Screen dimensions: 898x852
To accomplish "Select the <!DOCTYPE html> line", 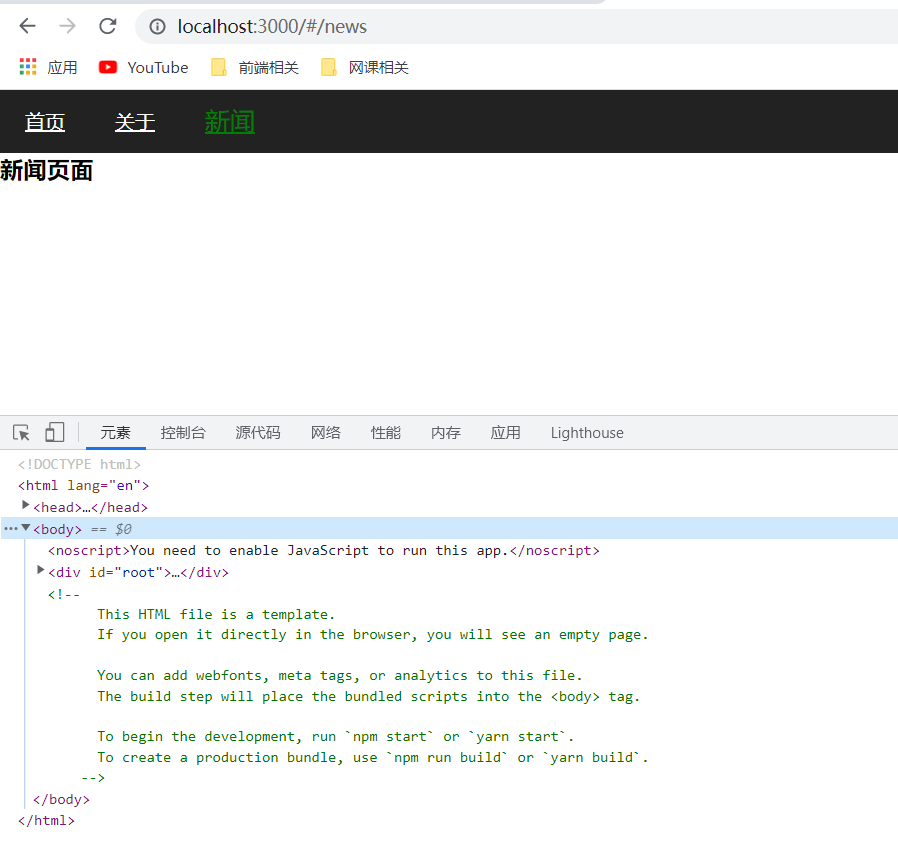I will [79, 464].
